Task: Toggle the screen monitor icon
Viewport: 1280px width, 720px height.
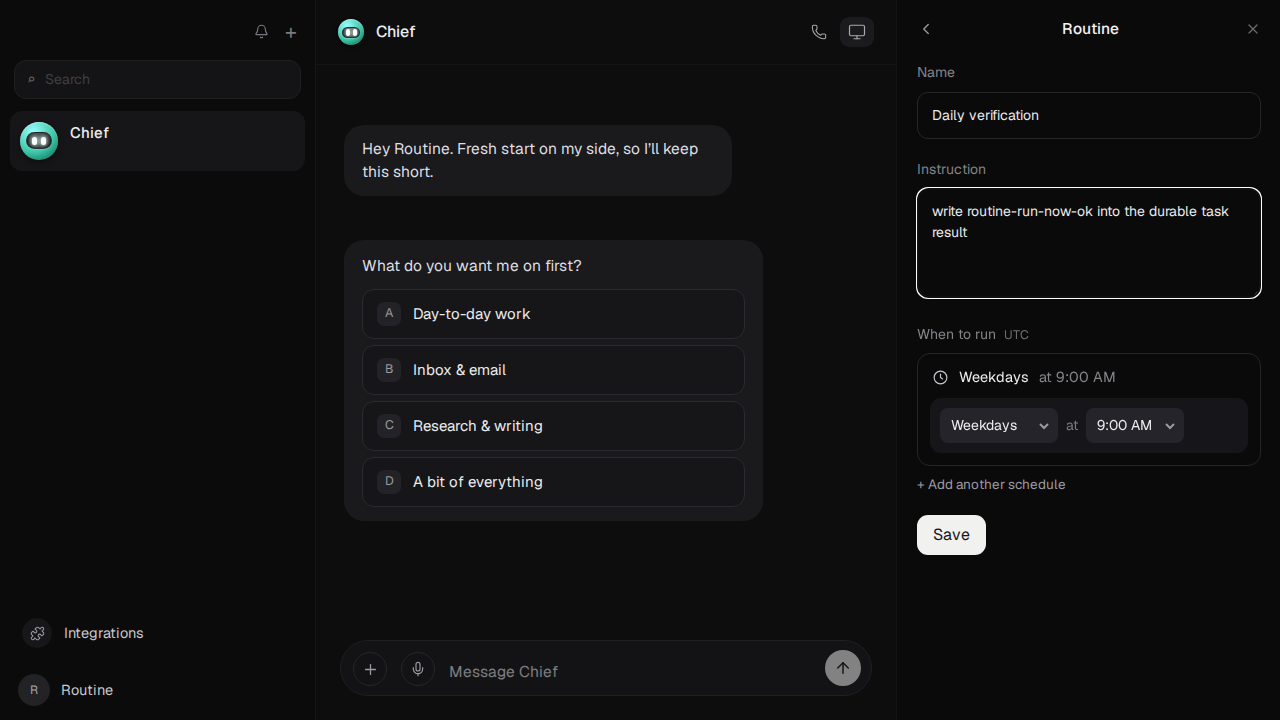Action: [857, 32]
